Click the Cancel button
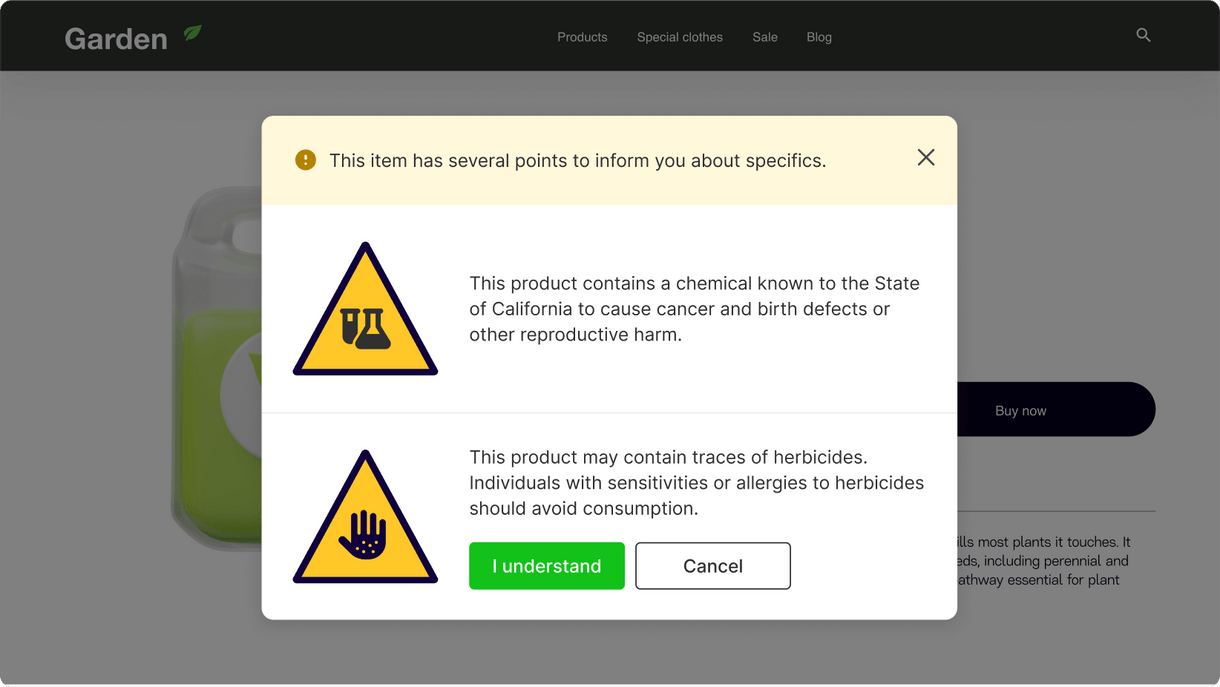Screen dimensions: 1220x687 point(712,565)
